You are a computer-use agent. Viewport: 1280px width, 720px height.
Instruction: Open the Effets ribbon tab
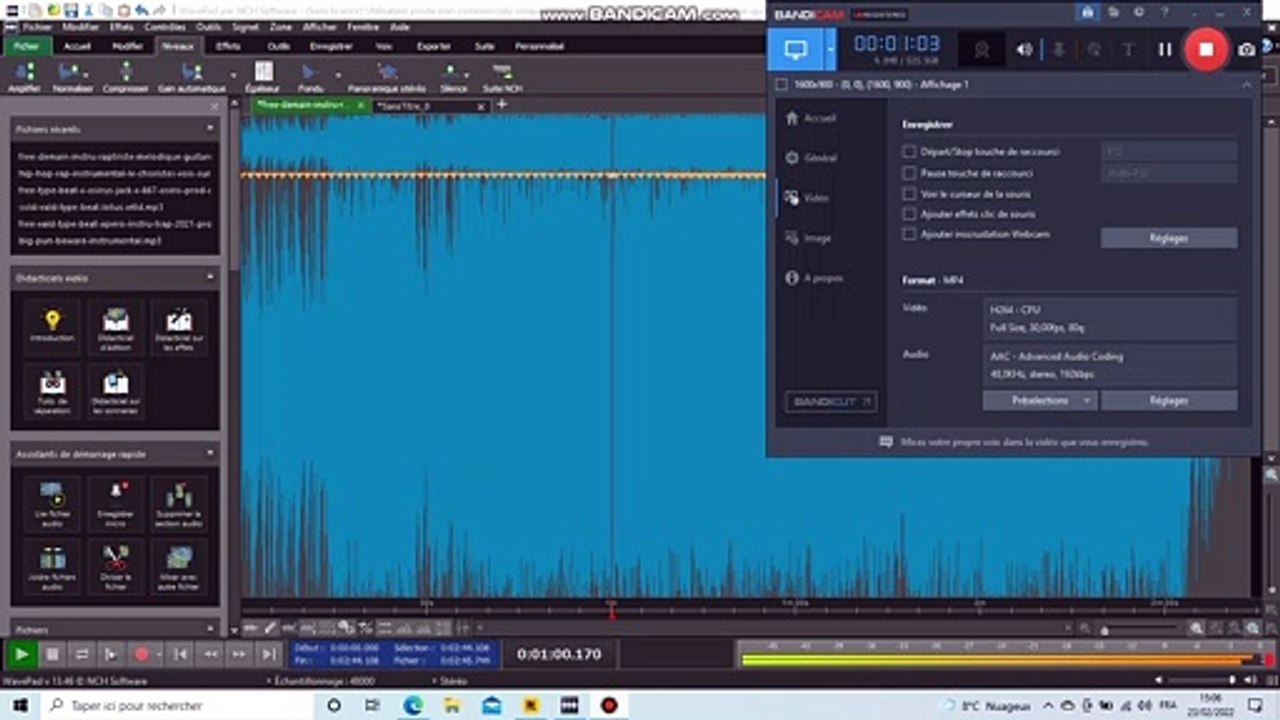tap(228, 46)
